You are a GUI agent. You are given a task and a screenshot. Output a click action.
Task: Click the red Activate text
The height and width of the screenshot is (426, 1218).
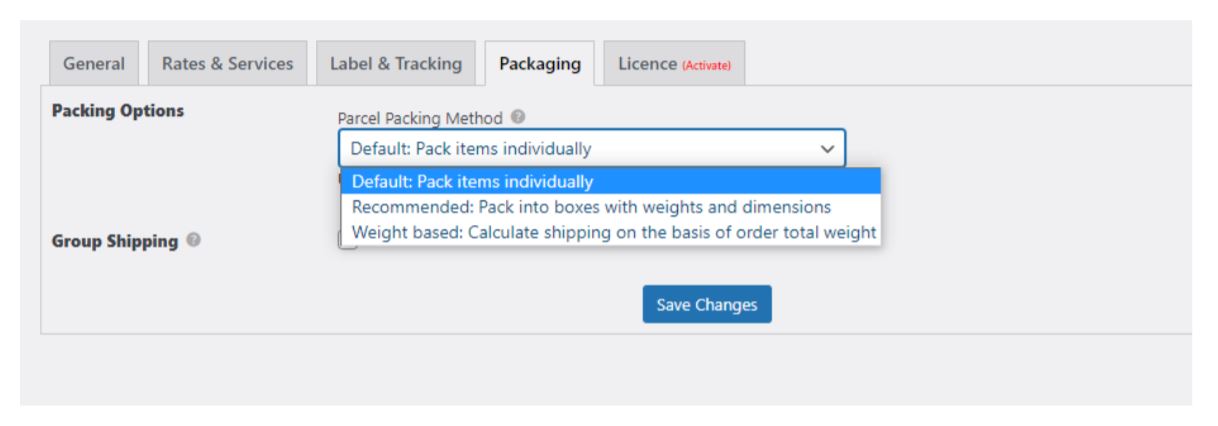tap(707, 66)
